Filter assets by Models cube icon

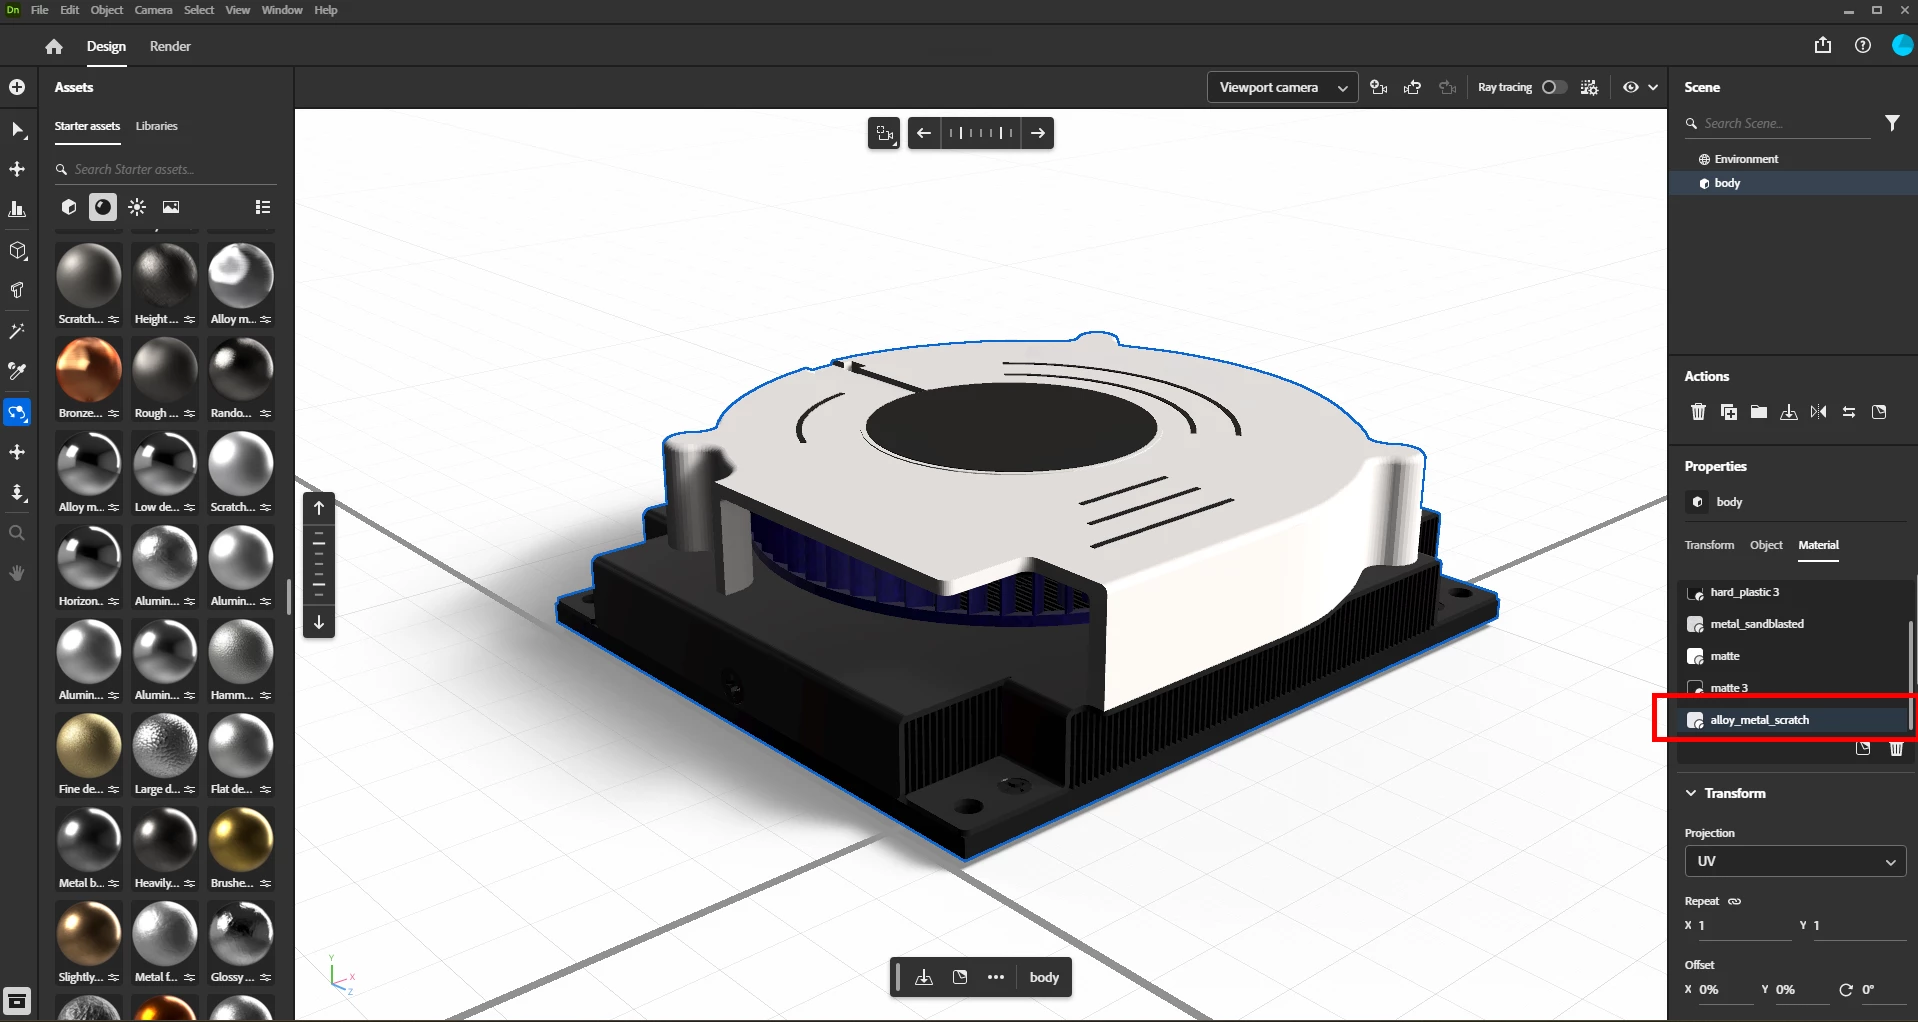[x=69, y=207]
